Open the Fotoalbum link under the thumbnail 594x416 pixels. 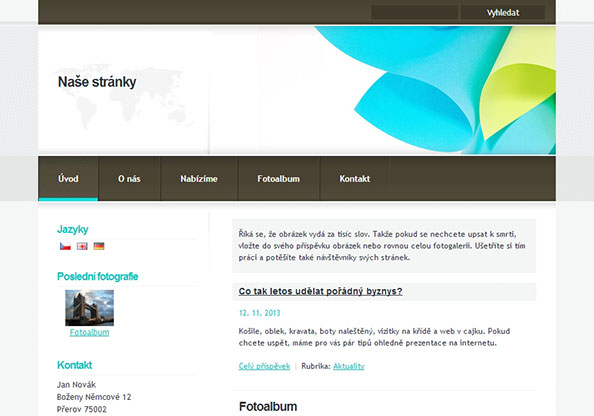pos(89,332)
